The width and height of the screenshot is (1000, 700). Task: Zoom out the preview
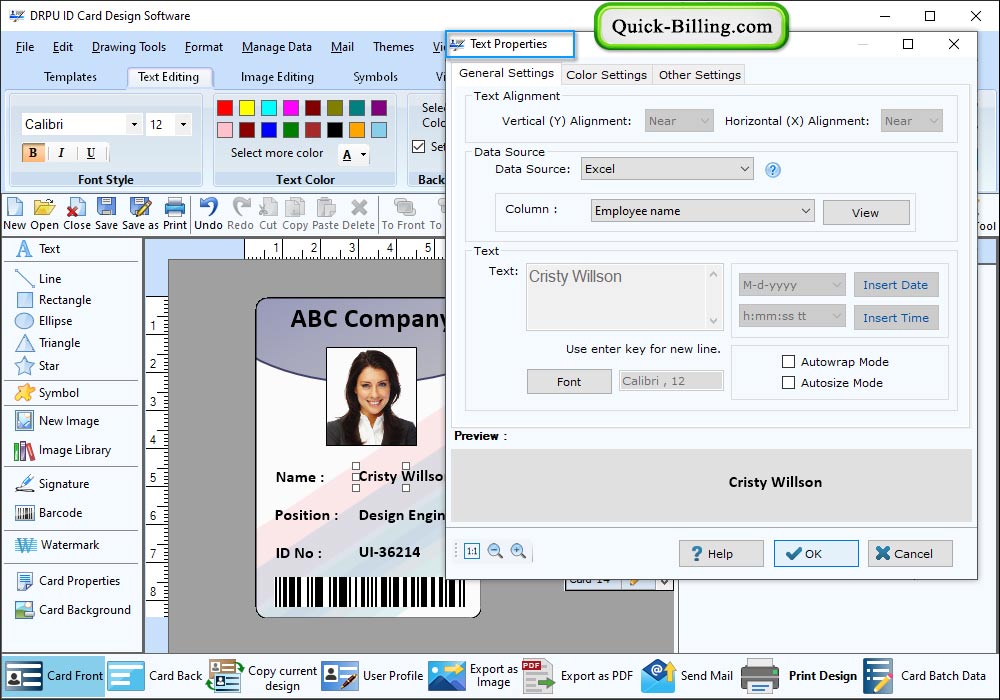pos(495,551)
